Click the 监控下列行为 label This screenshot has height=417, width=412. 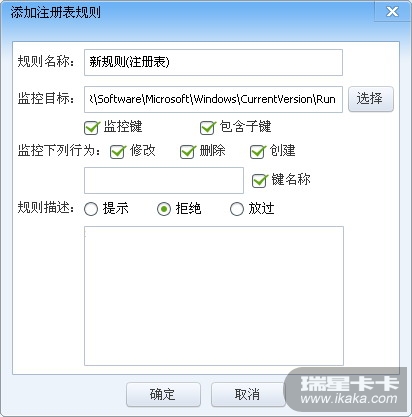tap(59, 151)
